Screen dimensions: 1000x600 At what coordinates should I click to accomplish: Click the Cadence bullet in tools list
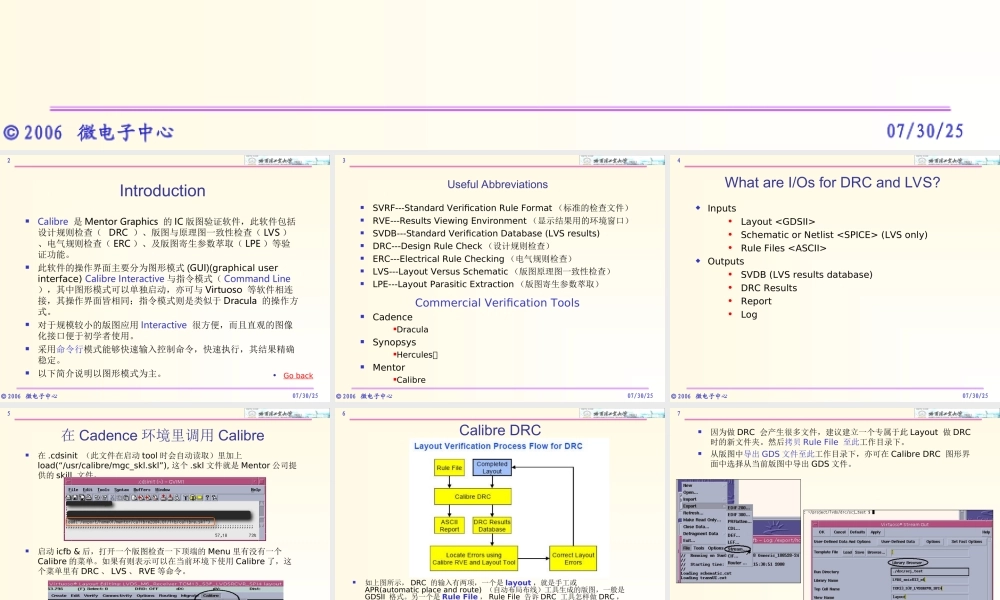point(392,317)
